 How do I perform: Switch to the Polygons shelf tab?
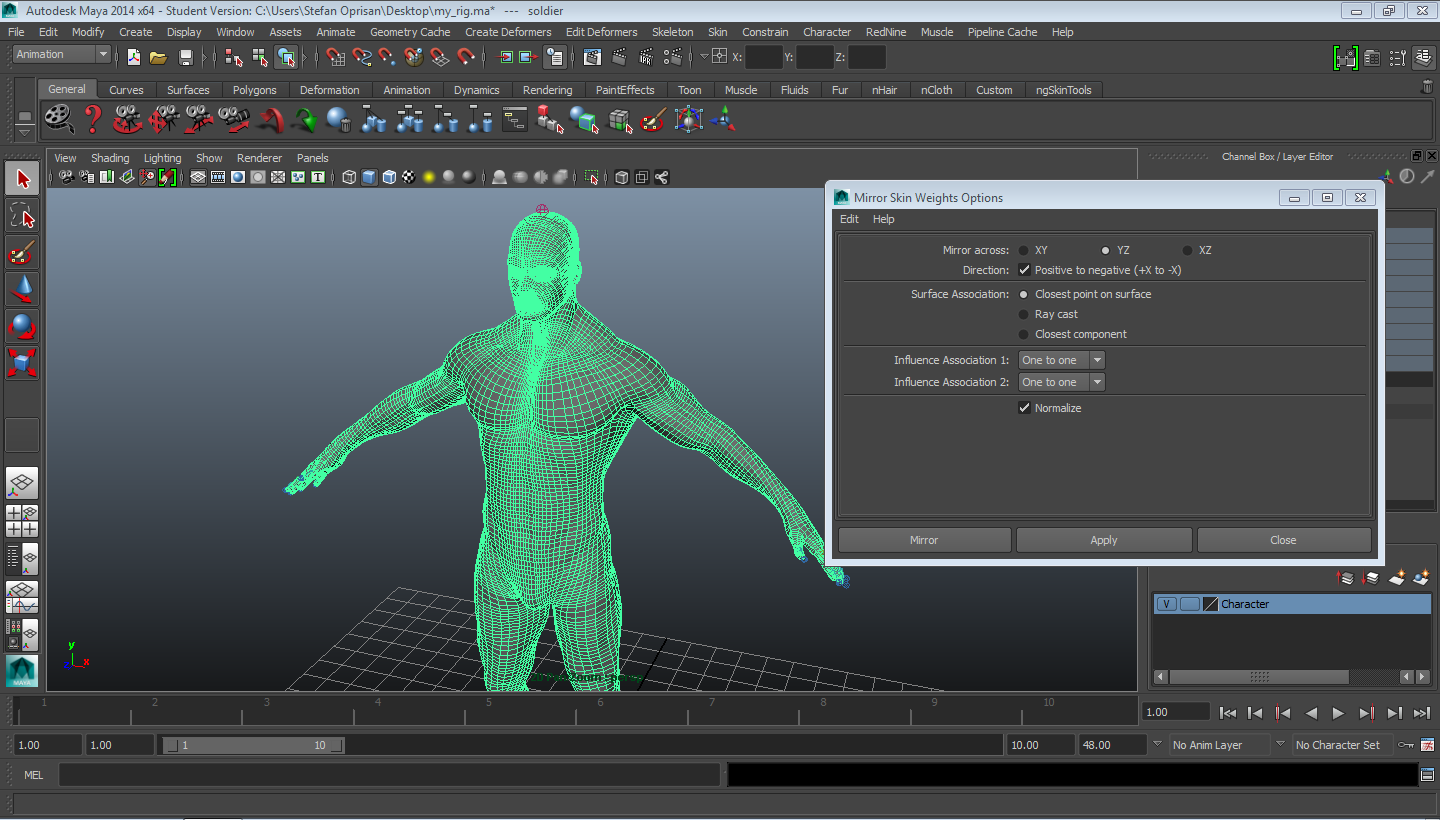pyautogui.click(x=254, y=90)
